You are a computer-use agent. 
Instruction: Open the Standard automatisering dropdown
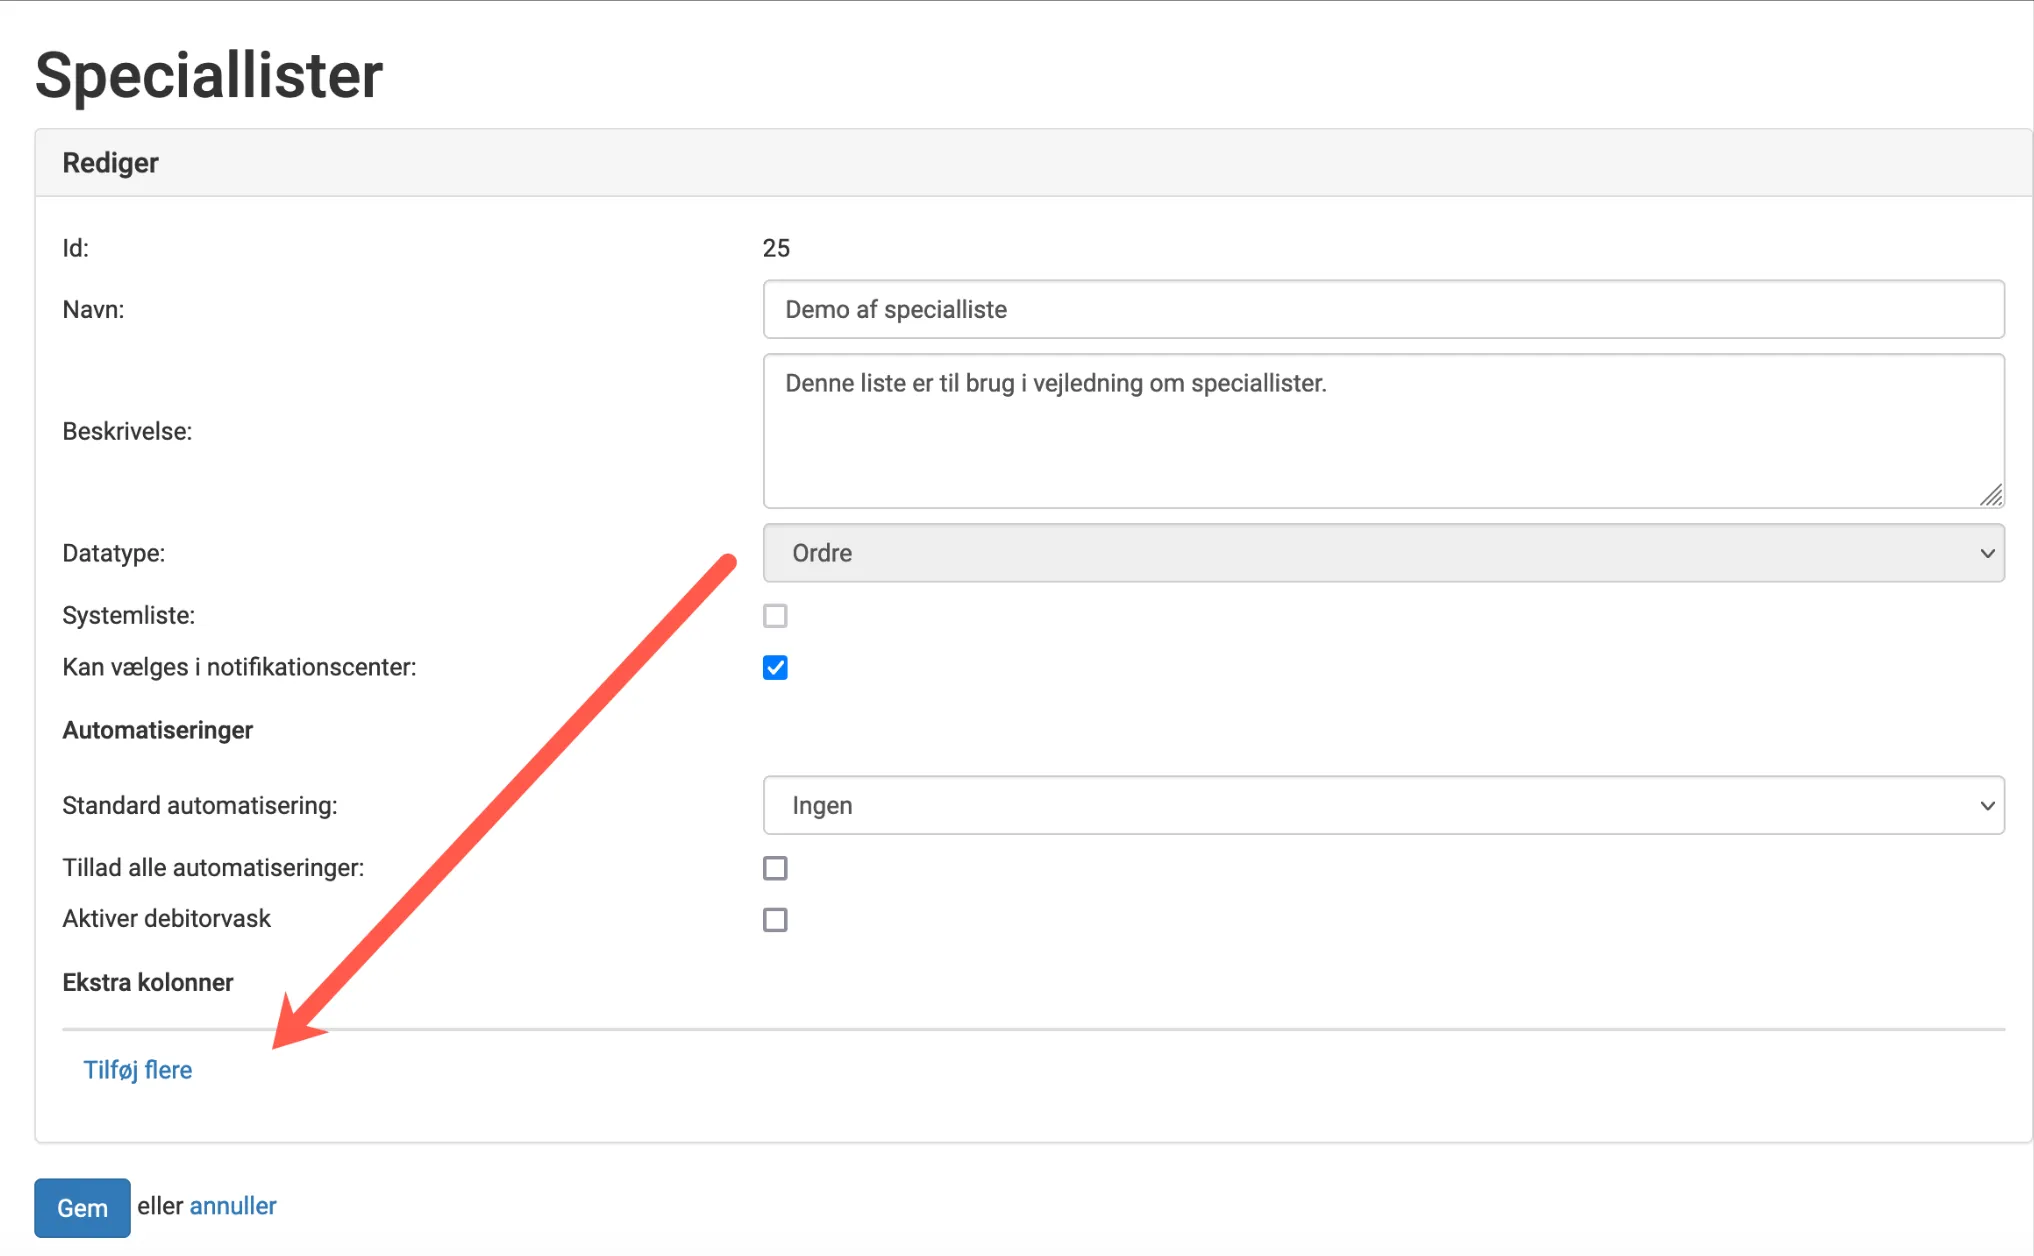click(x=1383, y=805)
